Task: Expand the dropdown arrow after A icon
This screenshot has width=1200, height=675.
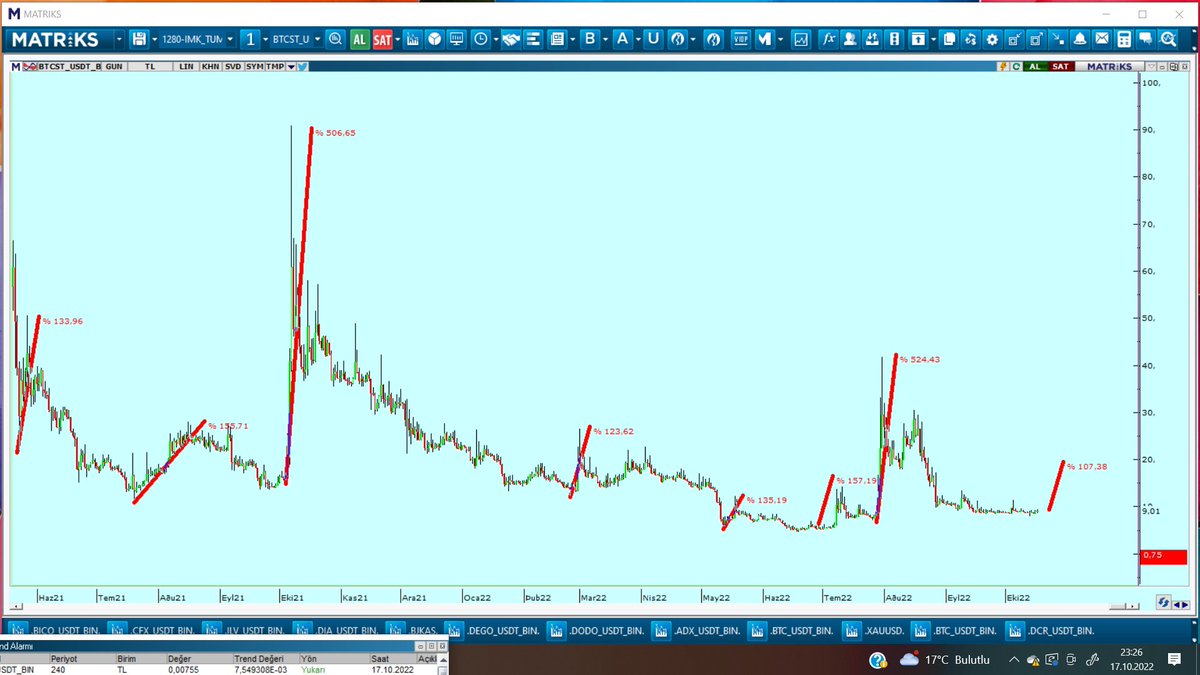Action: coord(636,39)
